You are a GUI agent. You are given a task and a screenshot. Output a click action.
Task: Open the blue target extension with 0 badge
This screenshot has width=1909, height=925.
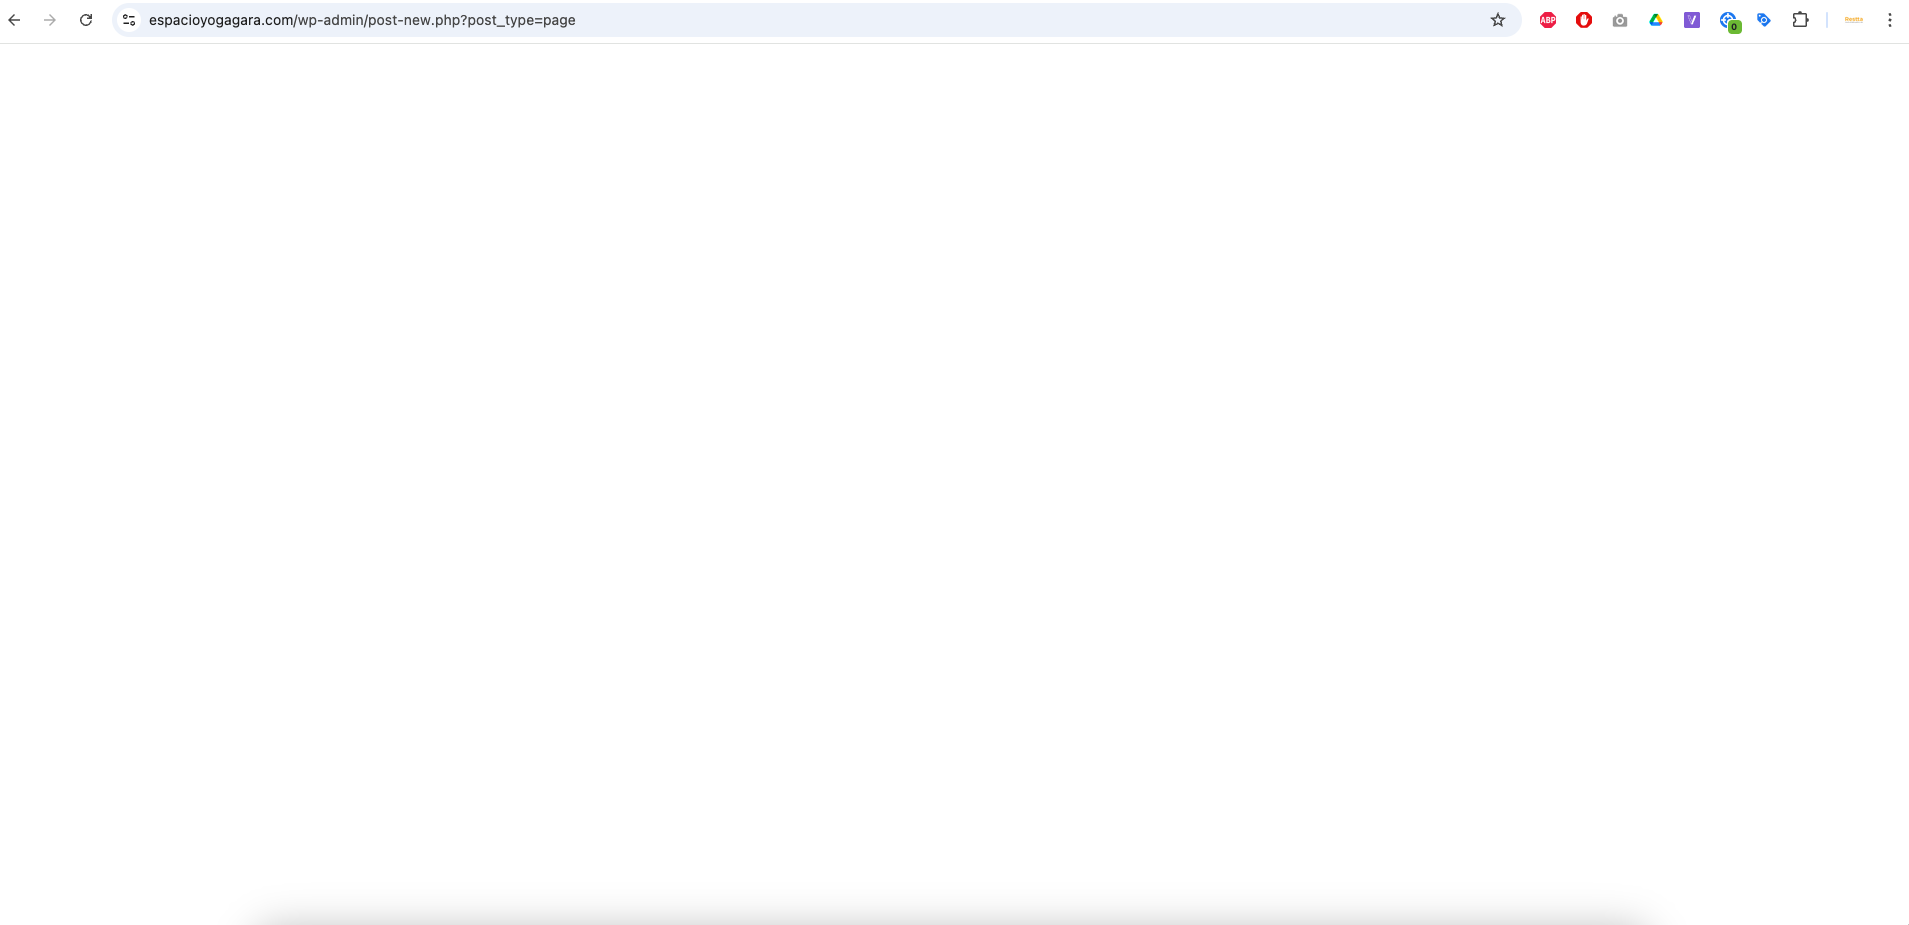point(1729,21)
